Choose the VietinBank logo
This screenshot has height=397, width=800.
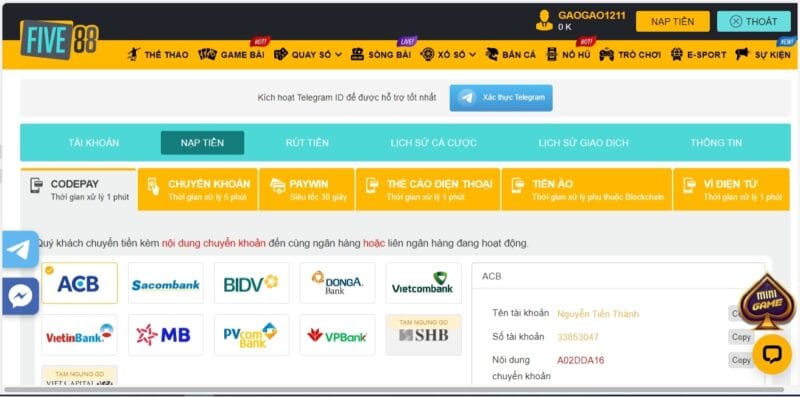tap(80, 335)
